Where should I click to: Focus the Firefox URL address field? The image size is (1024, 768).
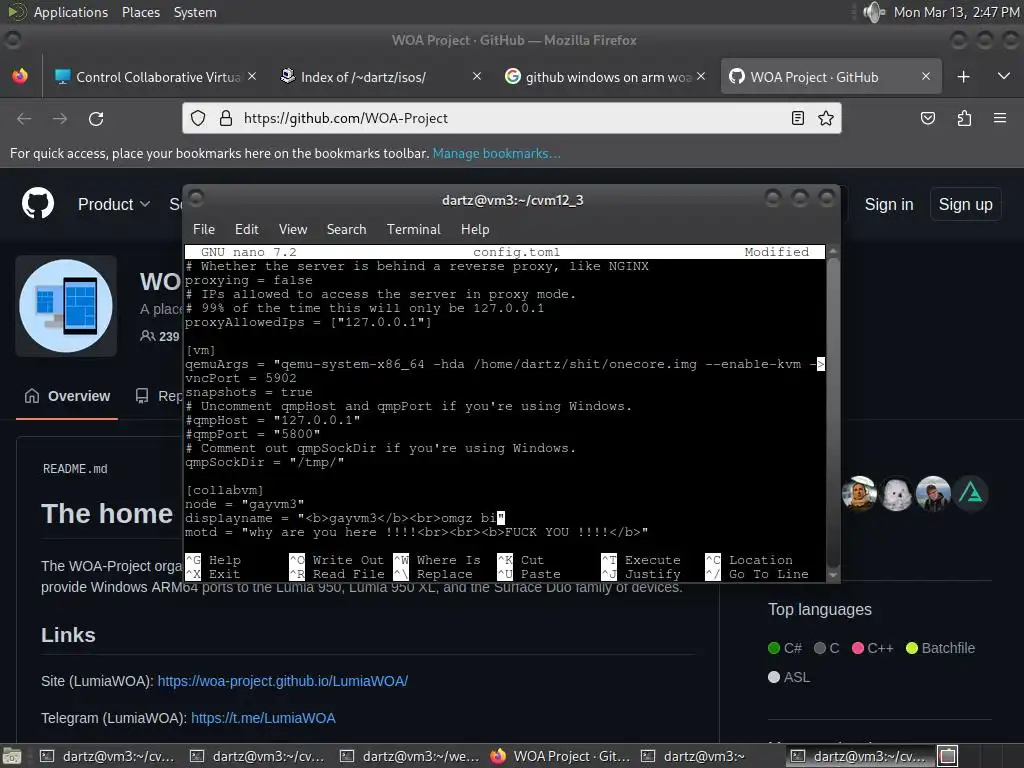tap(509, 118)
